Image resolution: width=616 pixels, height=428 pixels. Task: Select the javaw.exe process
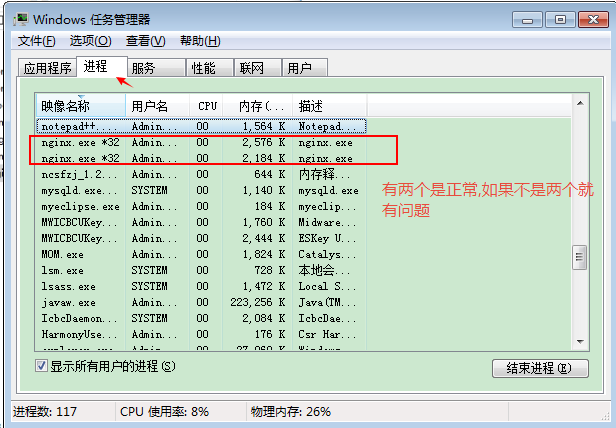click(201, 302)
